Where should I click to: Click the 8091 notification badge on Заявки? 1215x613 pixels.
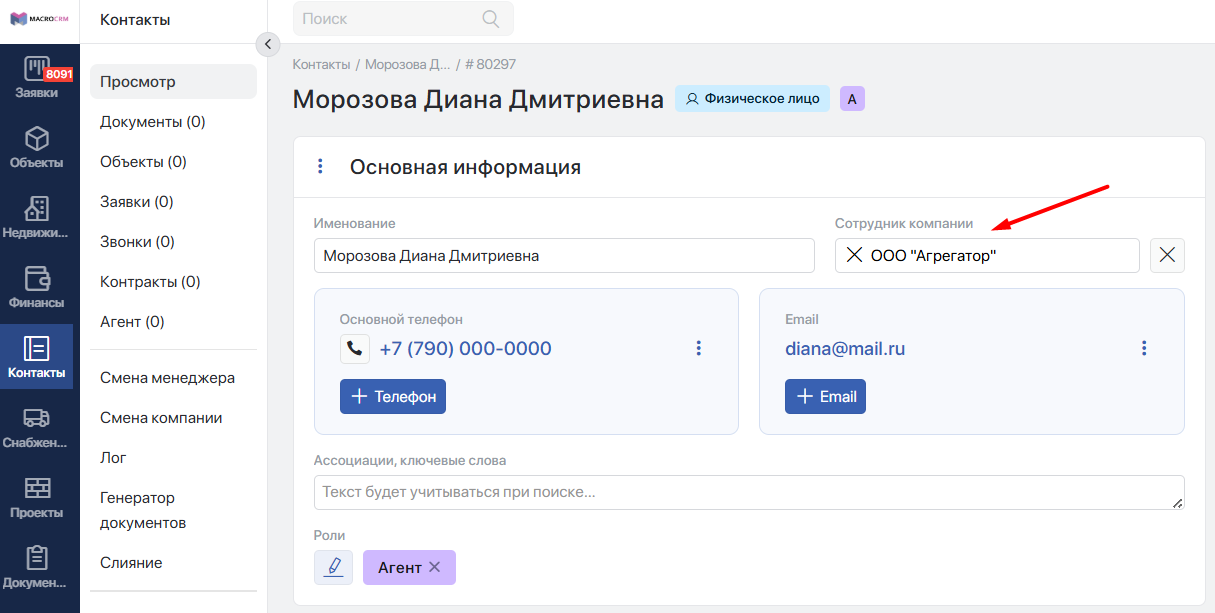click(x=59, y=74)
